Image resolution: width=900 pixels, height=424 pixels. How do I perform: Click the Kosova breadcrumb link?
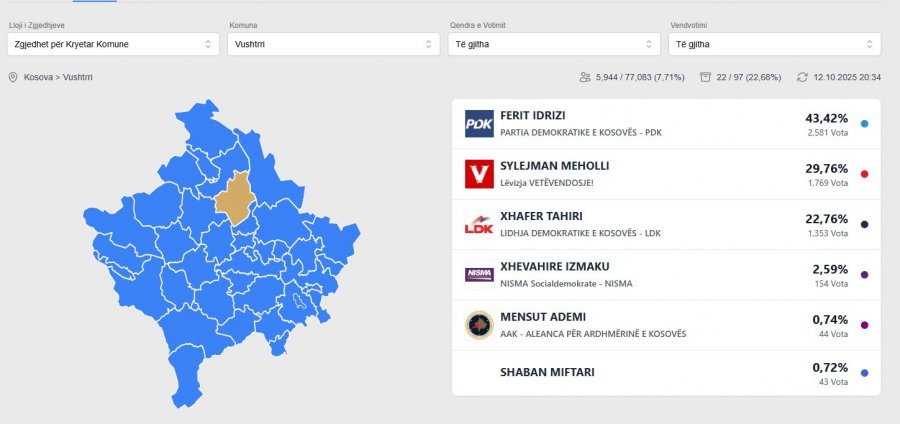coord(38,77)
